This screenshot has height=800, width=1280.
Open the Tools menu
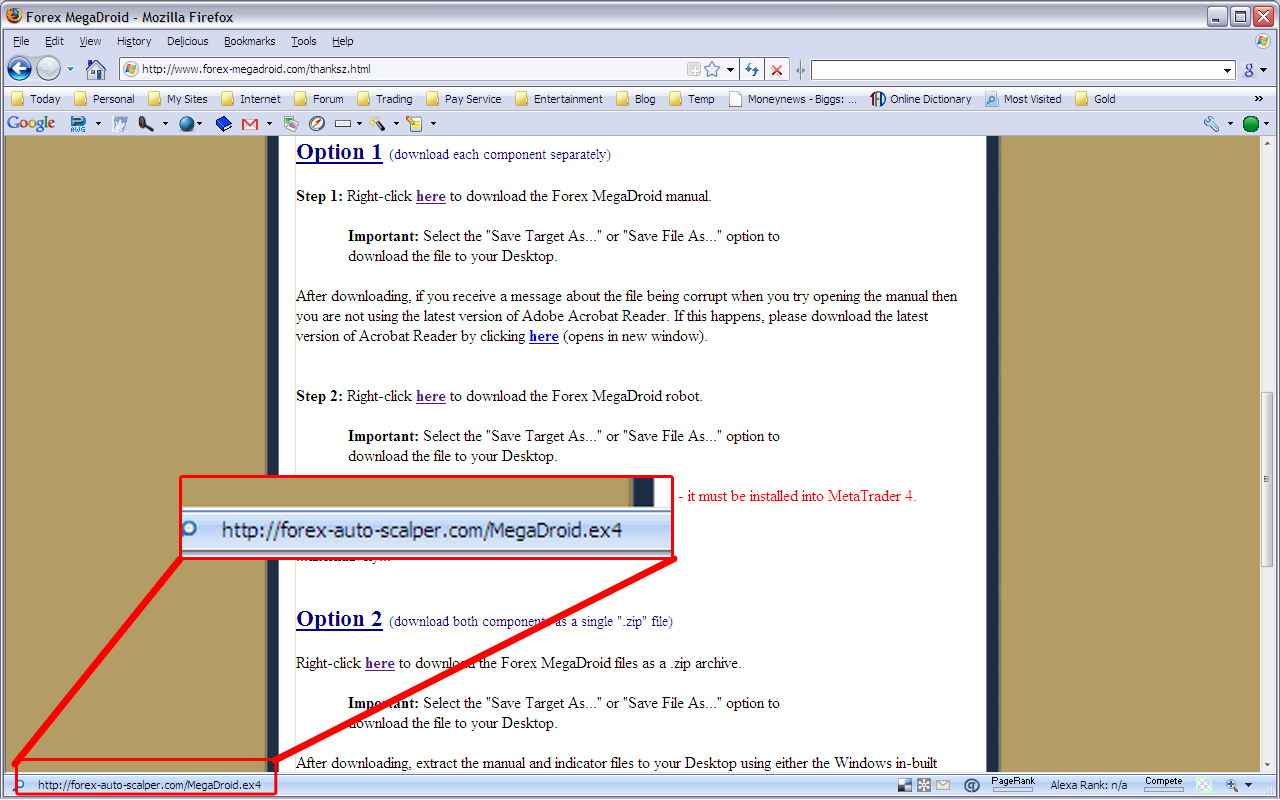point(304,41)
